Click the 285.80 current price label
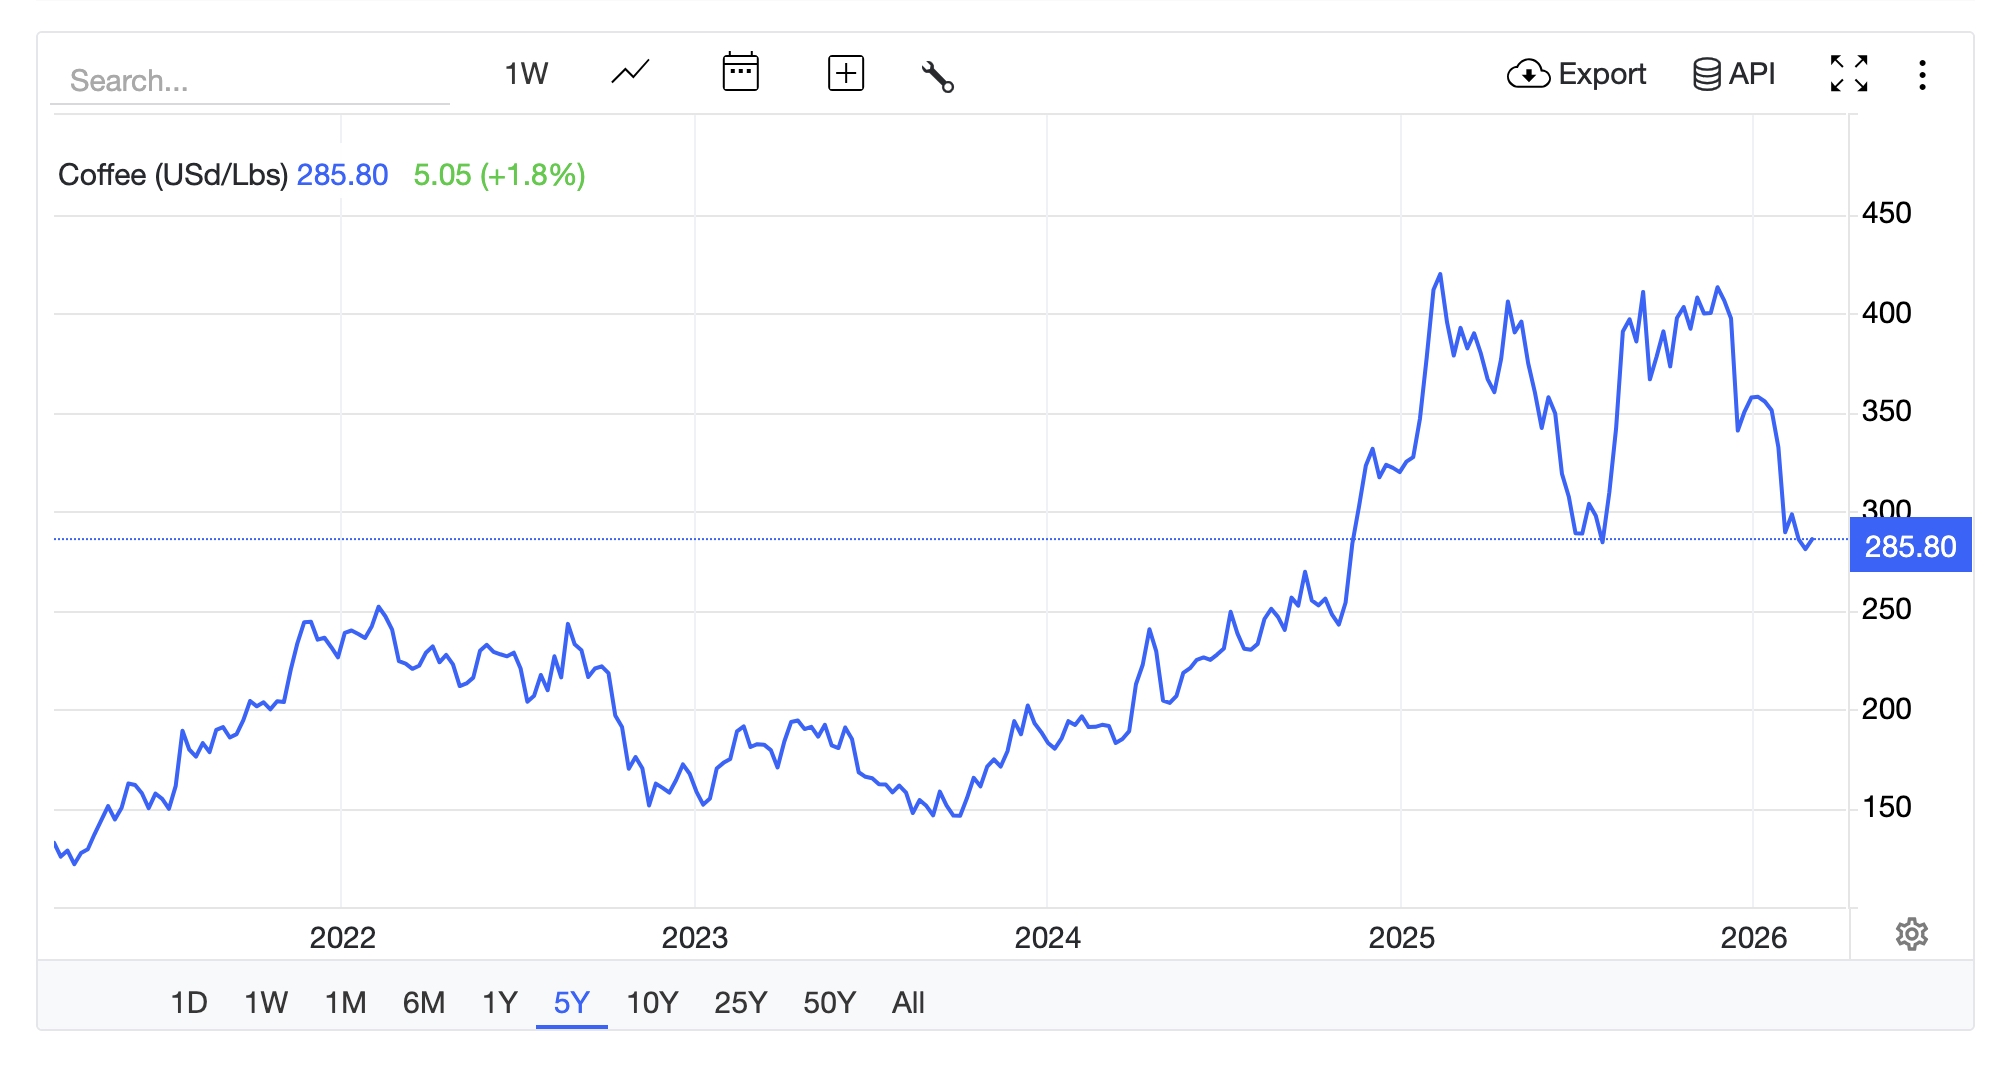 tap(1910, 546)
